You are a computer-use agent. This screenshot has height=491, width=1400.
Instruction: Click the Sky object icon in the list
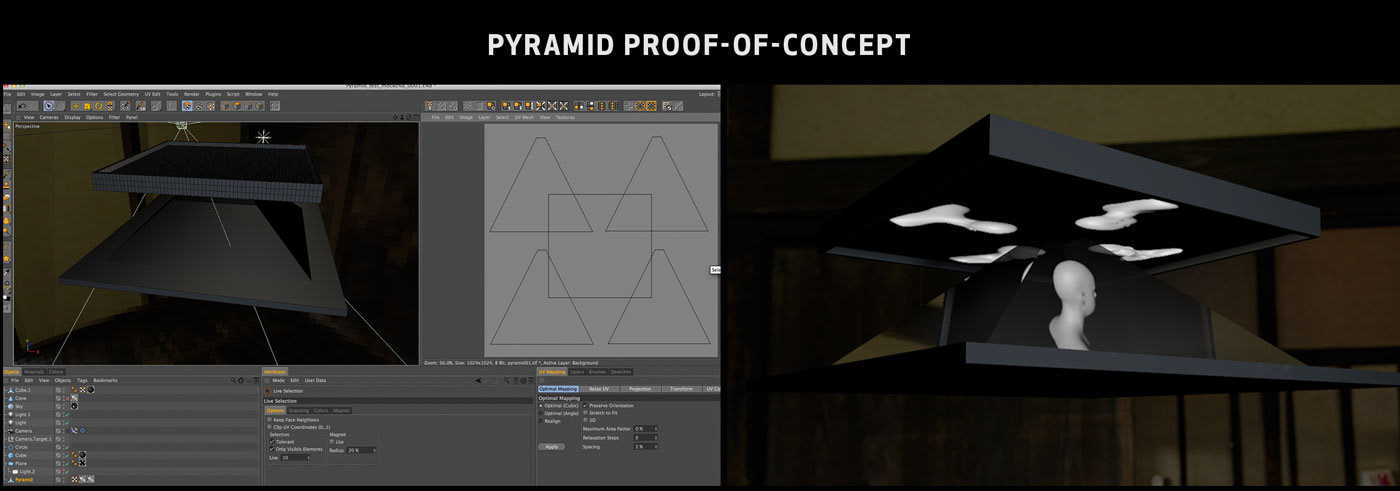[10, 406]
